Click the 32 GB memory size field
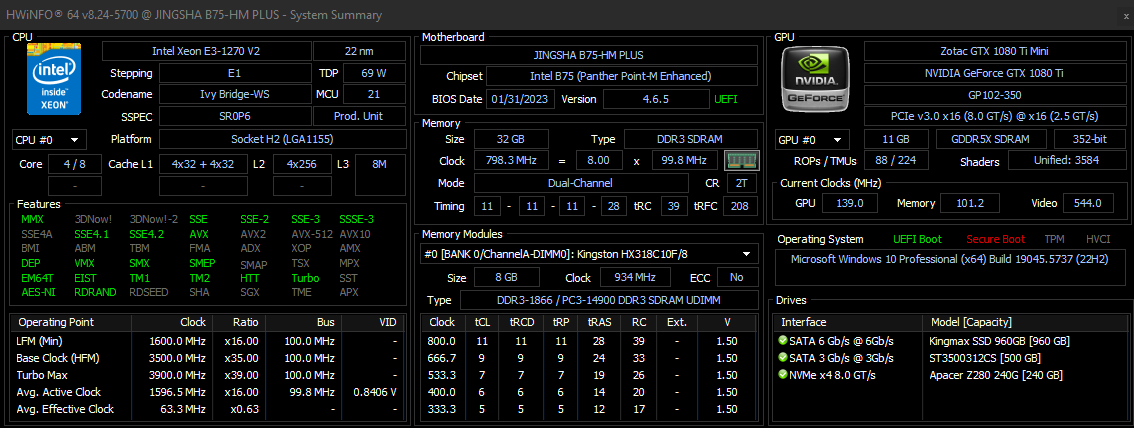Screen dimensions: 1134x428 (511, 139)
